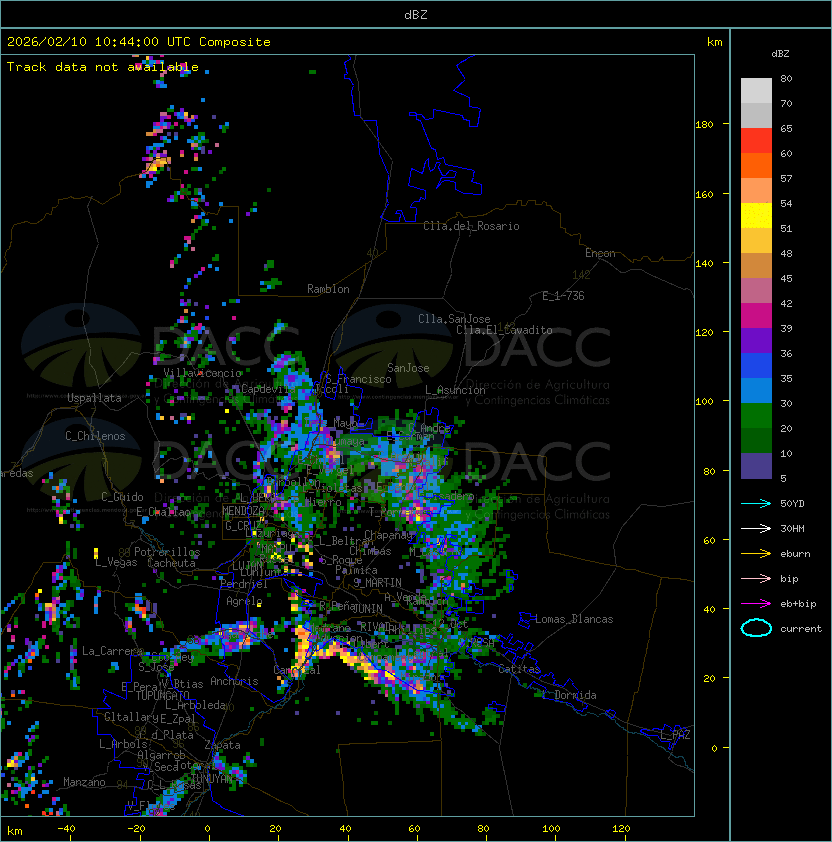Click the '-40' km horizontal axis tick
Image resolution: width=832 pixels, height=842 pixels.
click(x=67, y=829)
